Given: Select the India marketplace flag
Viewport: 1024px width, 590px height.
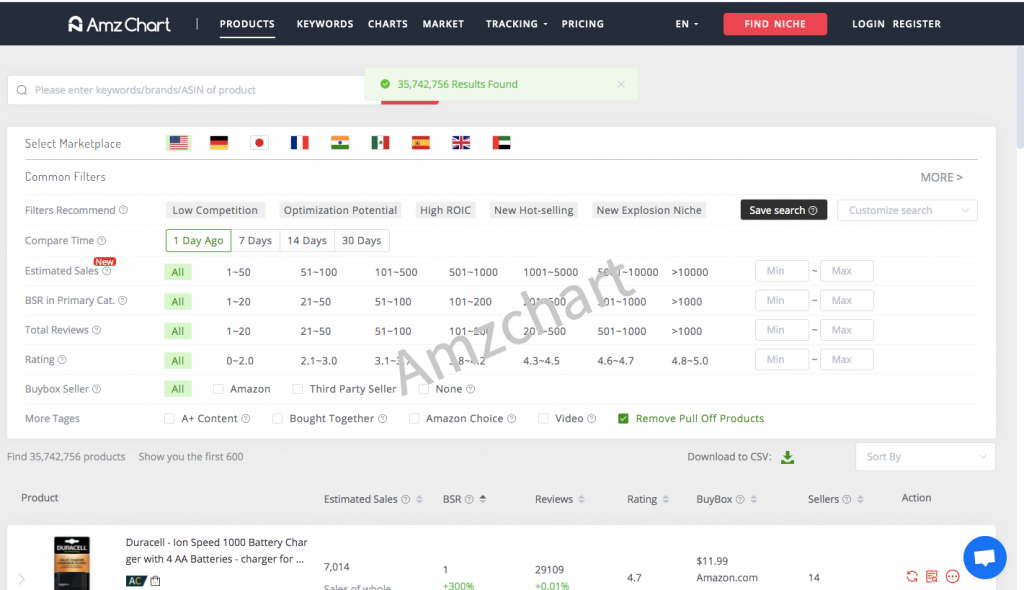Looking at the screenshot, I should [x=340, y=142].
